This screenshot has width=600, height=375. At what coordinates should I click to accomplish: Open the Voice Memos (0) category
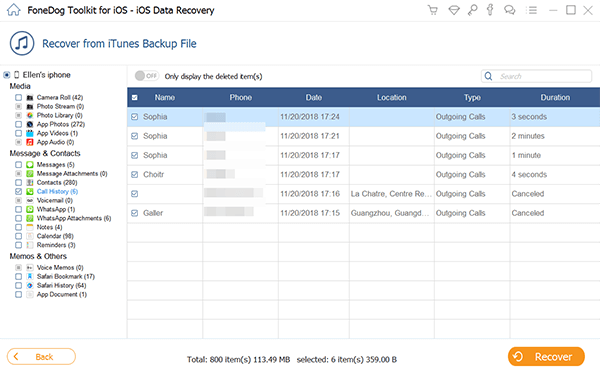pos(60,267)
